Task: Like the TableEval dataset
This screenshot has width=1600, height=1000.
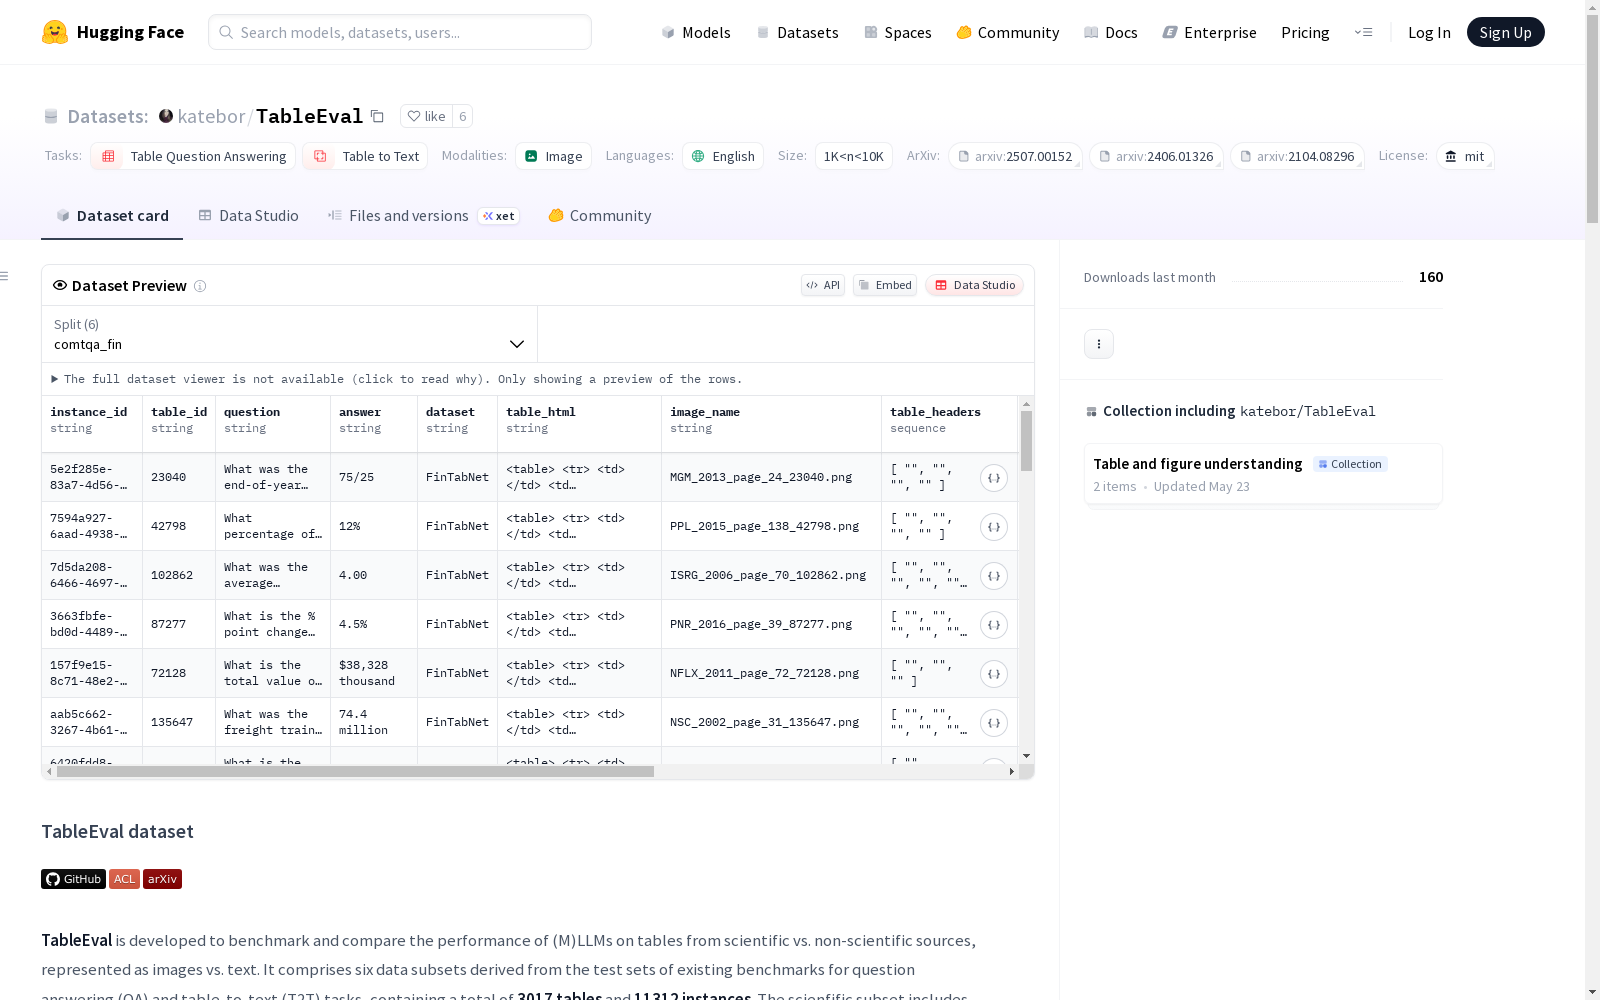Action: (427, 116)
